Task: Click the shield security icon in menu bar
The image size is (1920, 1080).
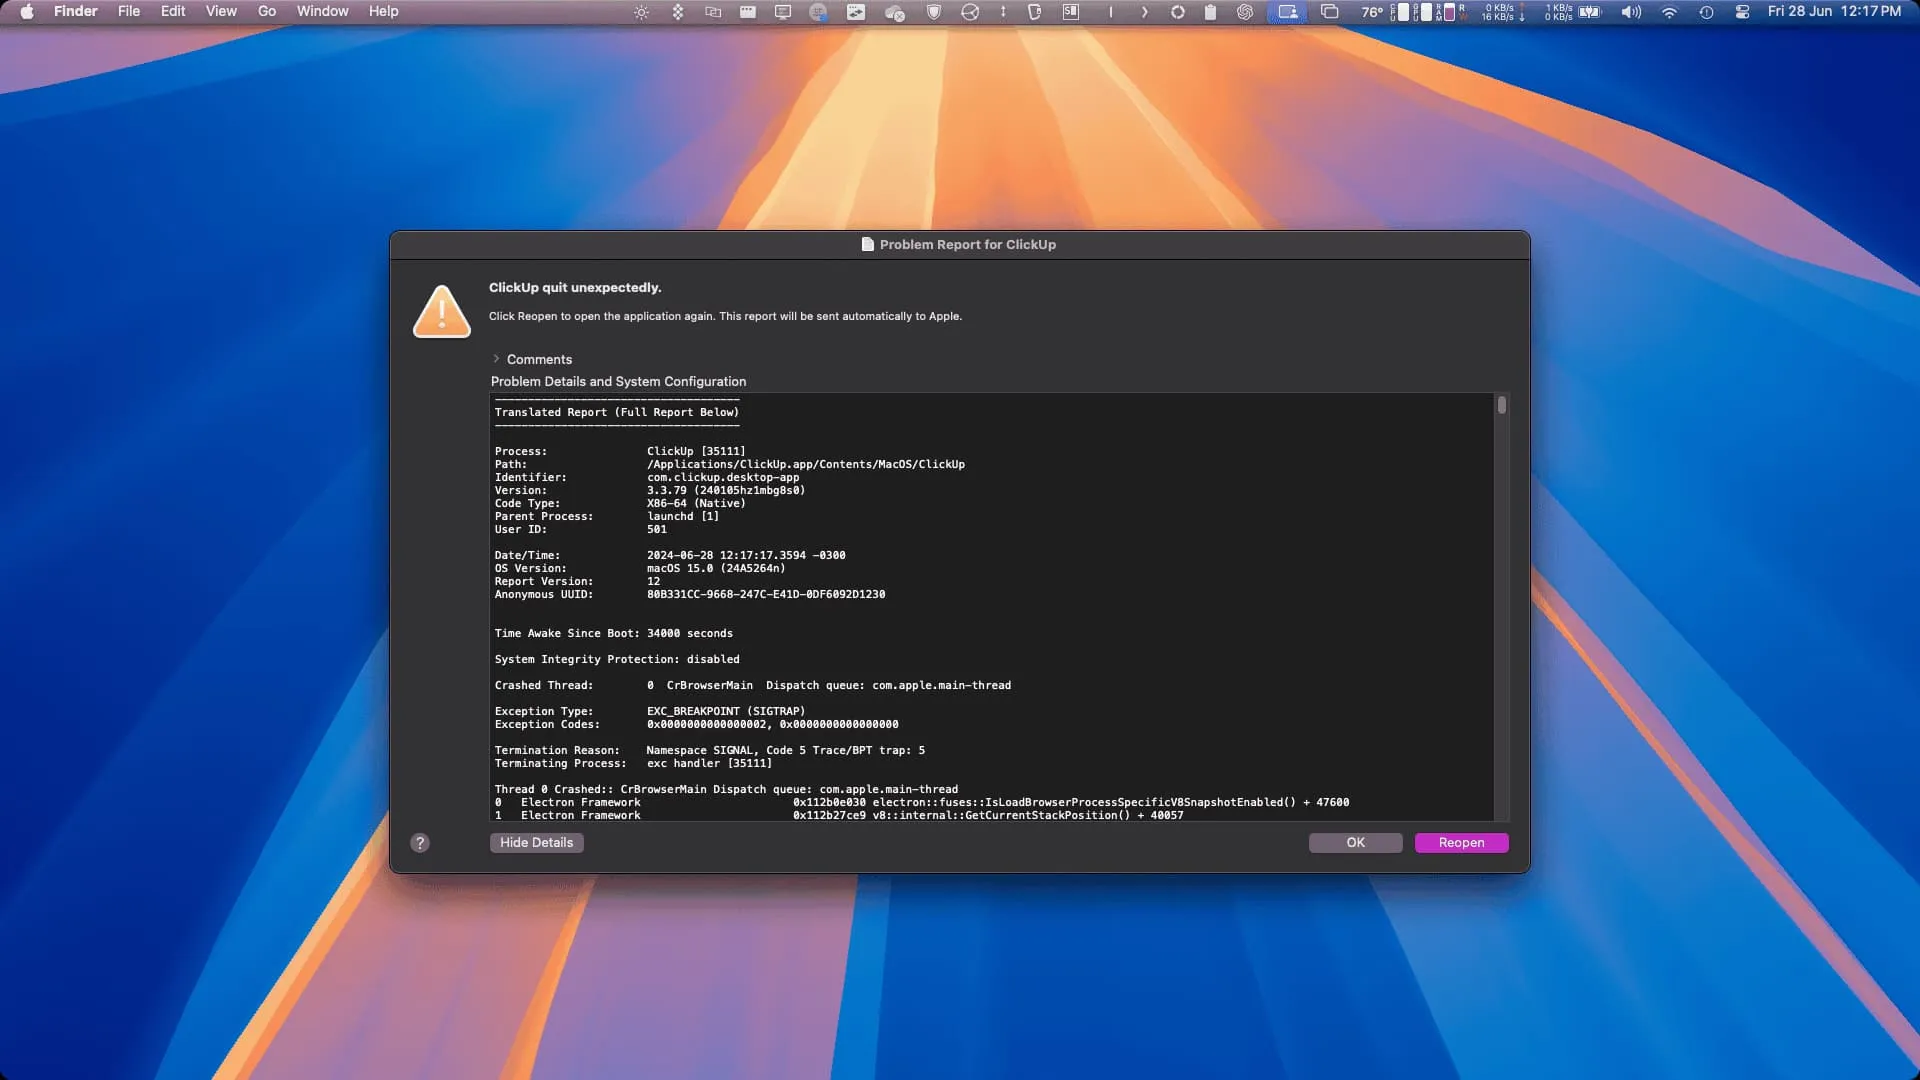Action: pos(934,11)
